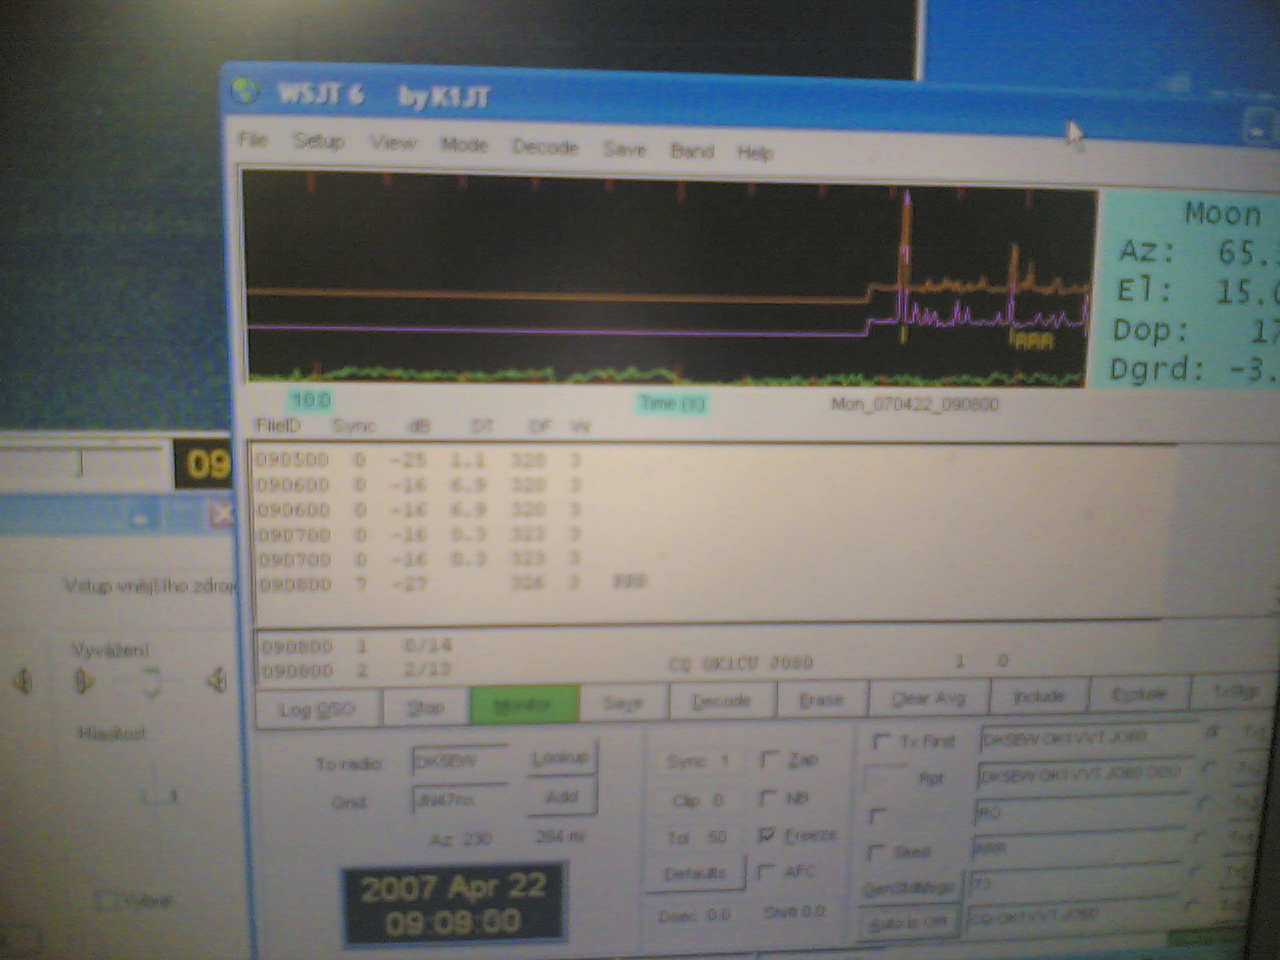The height and width of the screenshot is (960, 1280).
Task: Click the first Tx message field
Action: tap(1086, 739)
